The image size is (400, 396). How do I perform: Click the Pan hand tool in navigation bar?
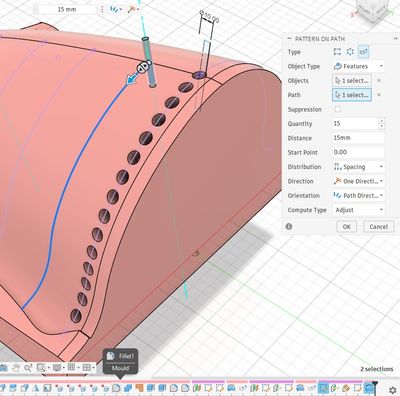(x=16, y=368)
